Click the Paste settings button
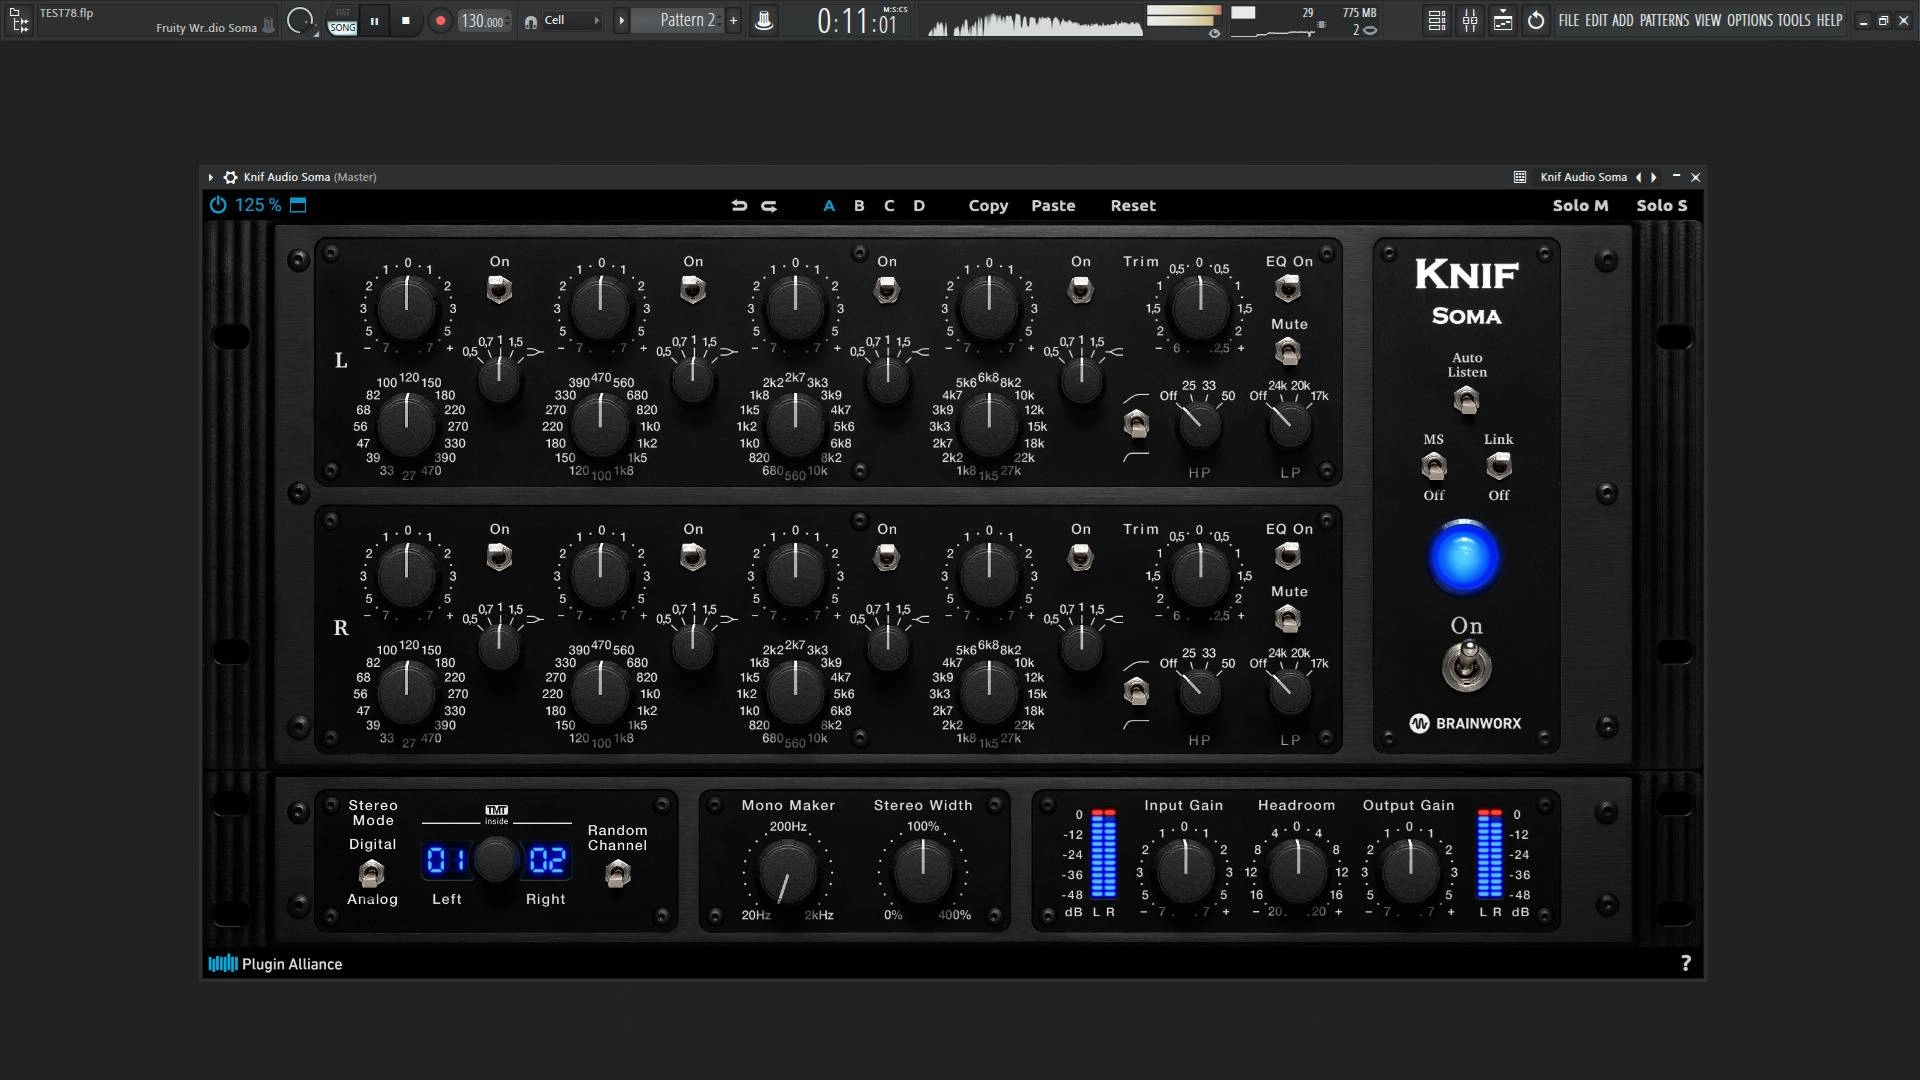 click(x=1053, y=205)
